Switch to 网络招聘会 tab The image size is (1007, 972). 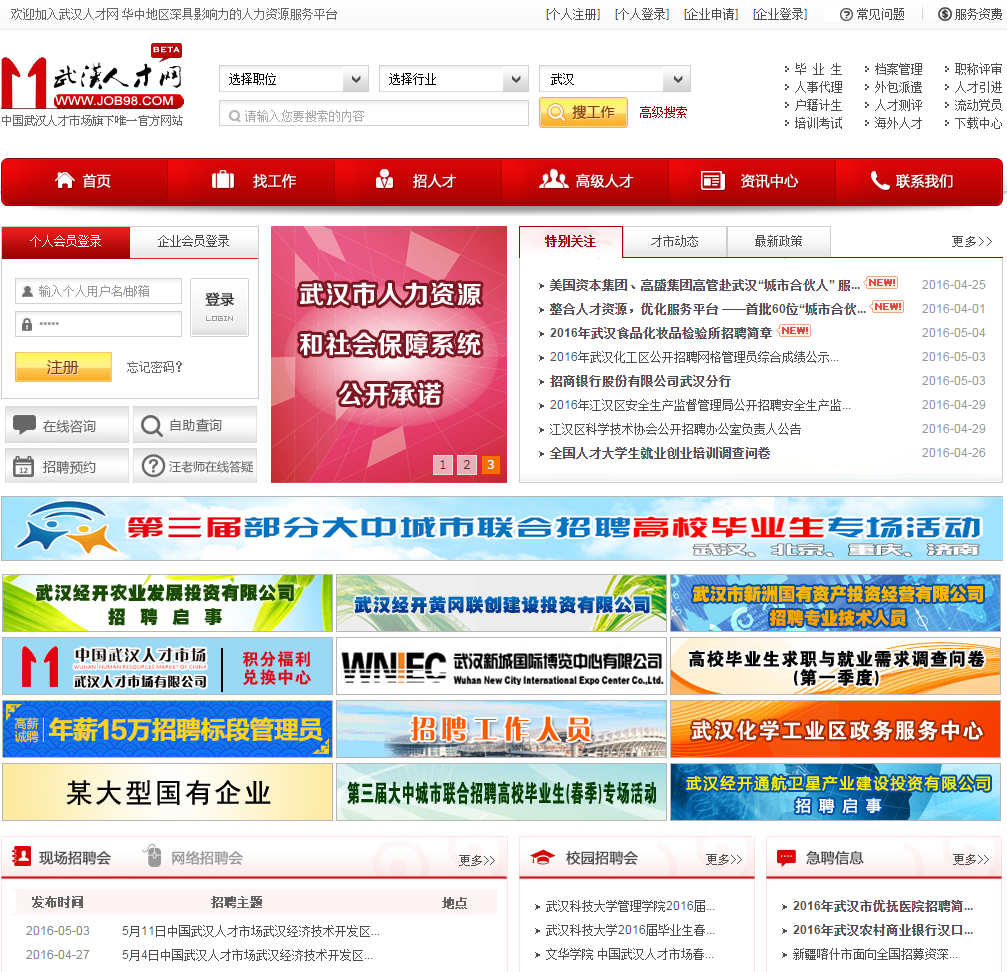click(207, 858)
